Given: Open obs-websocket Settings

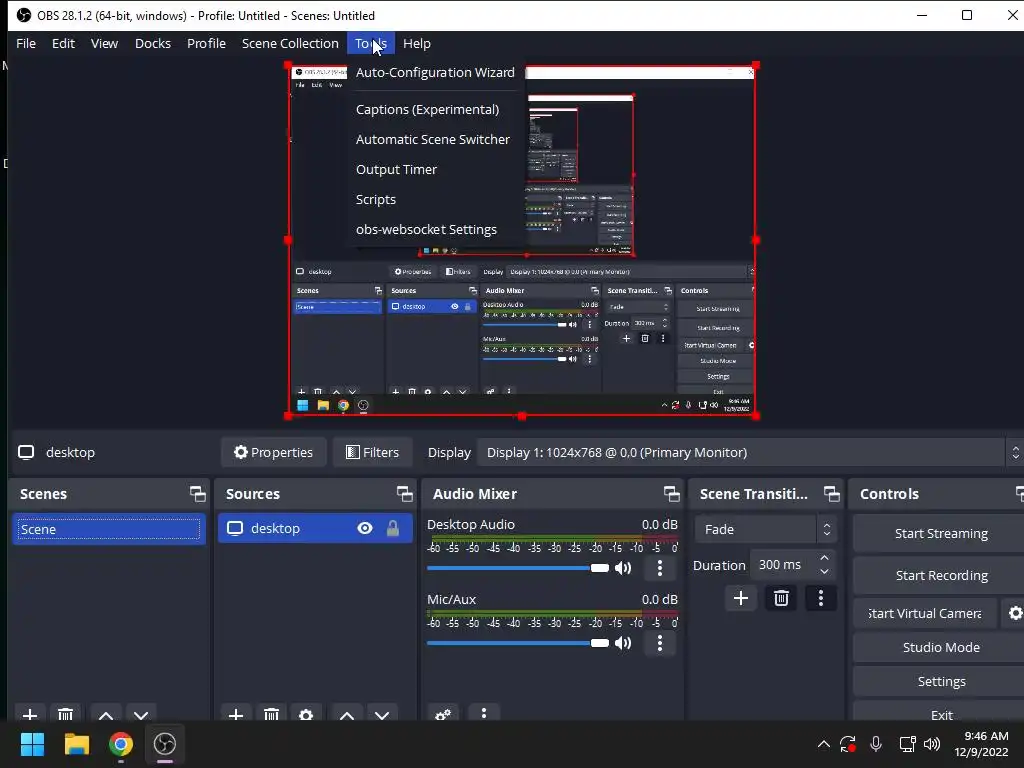Looking at the screenshot, I should [x=426, y=229].
